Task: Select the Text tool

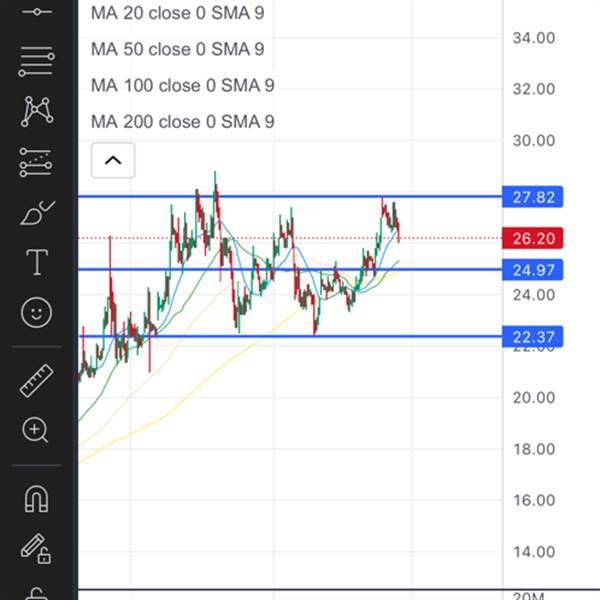Action: click(x=37, y=262)
